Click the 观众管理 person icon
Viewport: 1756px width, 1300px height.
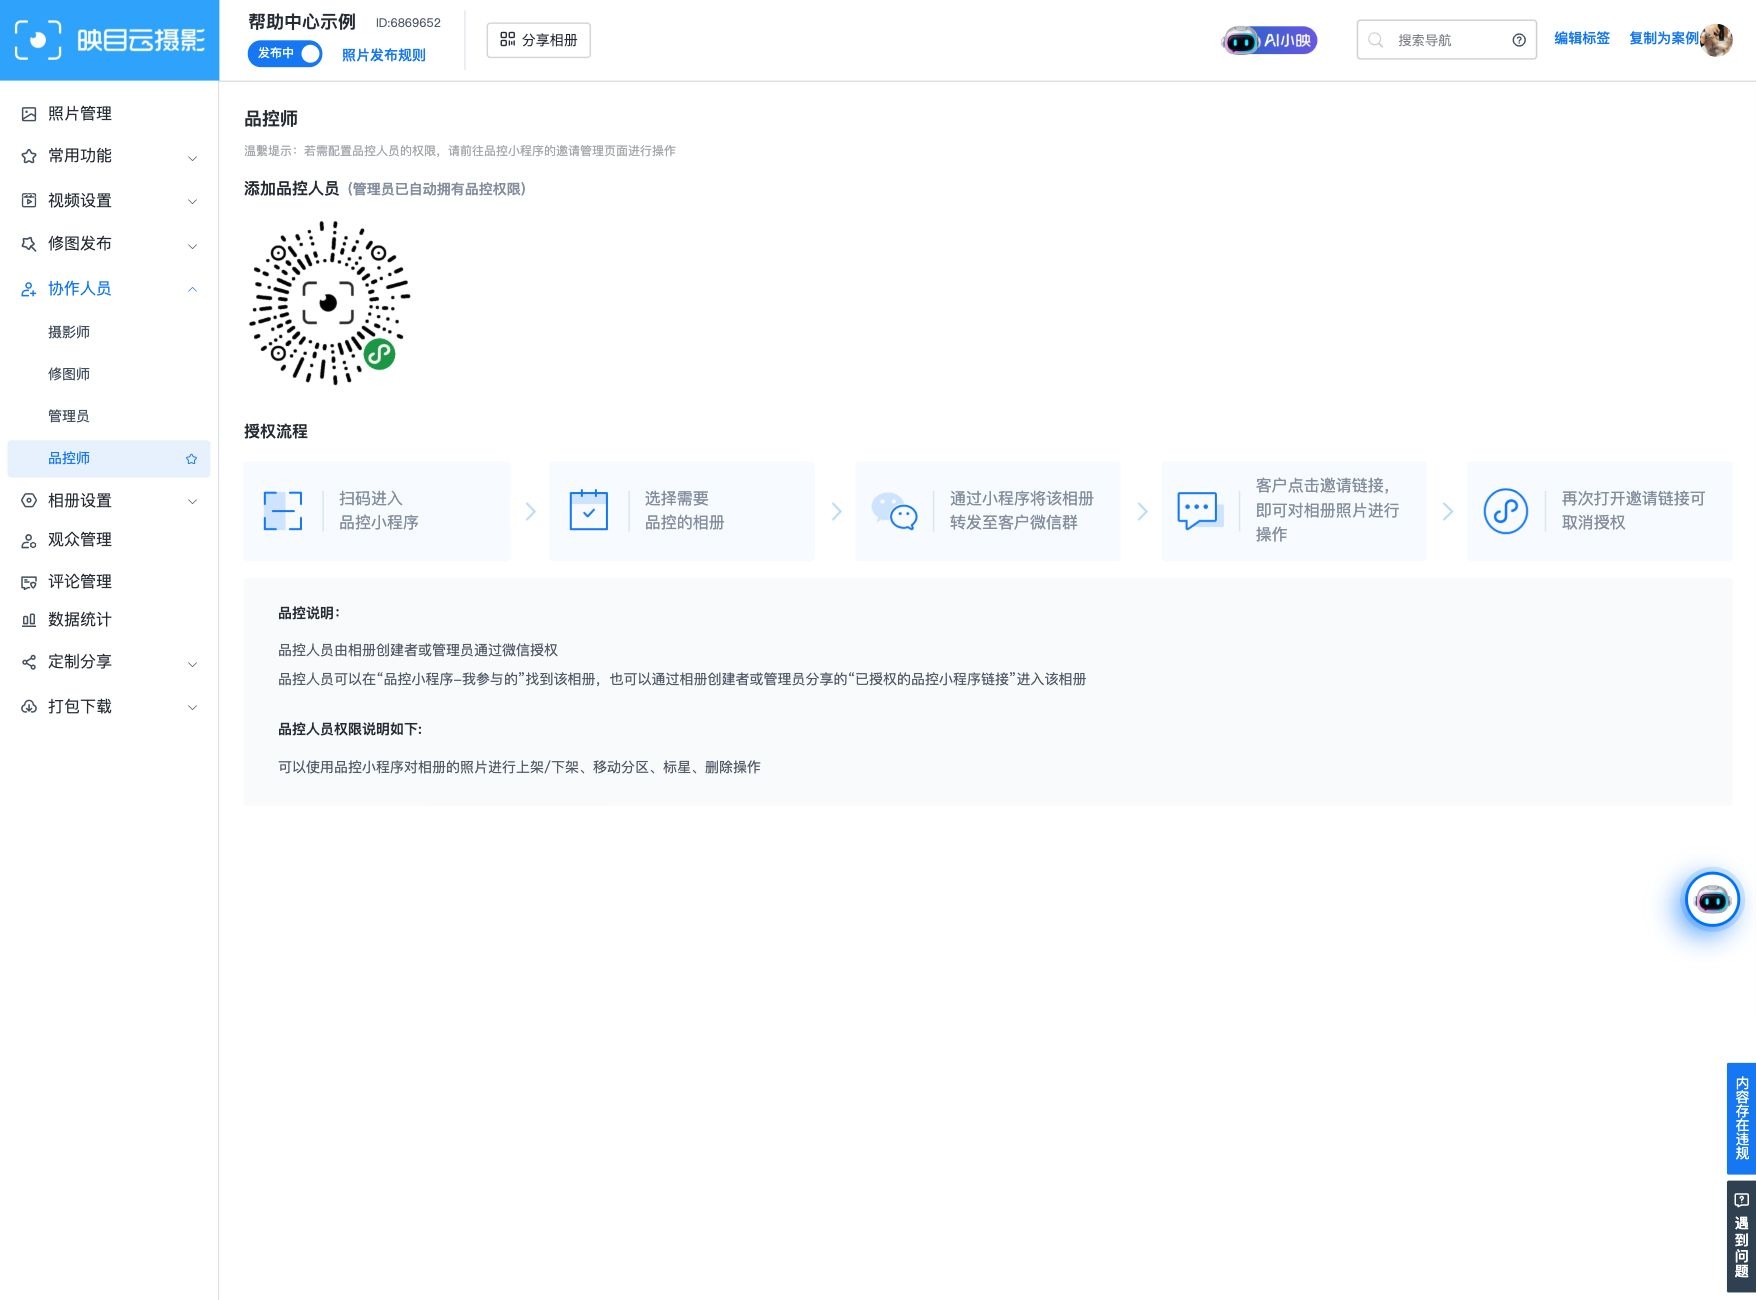click(x=29, y=541)
